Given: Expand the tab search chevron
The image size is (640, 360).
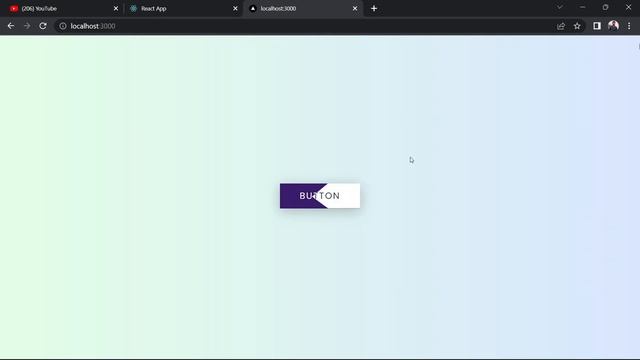Looking at the screenshot, I should point(560,7).
